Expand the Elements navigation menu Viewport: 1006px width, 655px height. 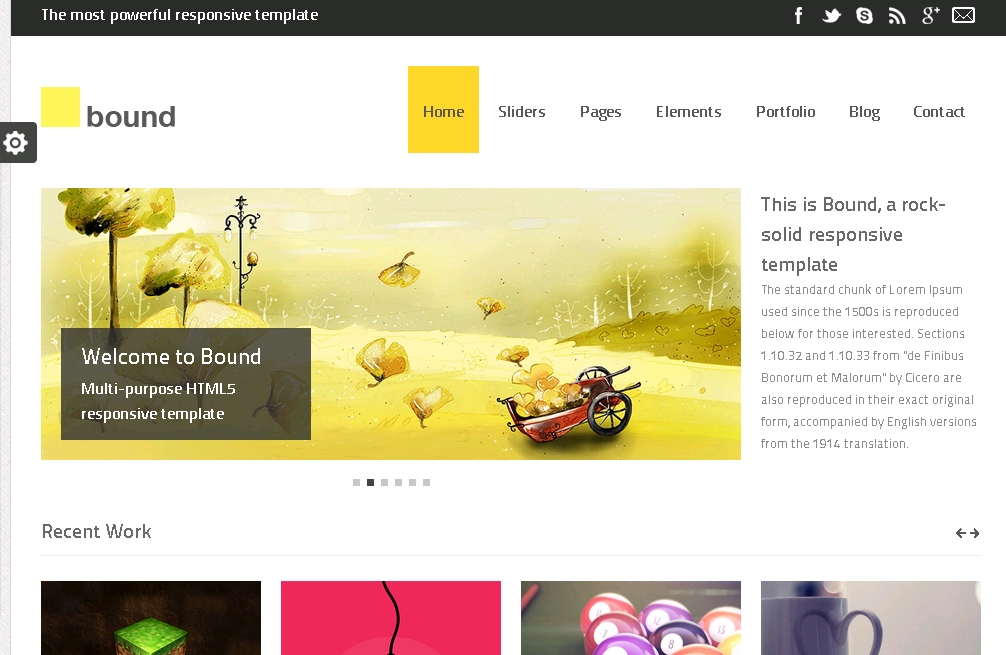point(688,112)
